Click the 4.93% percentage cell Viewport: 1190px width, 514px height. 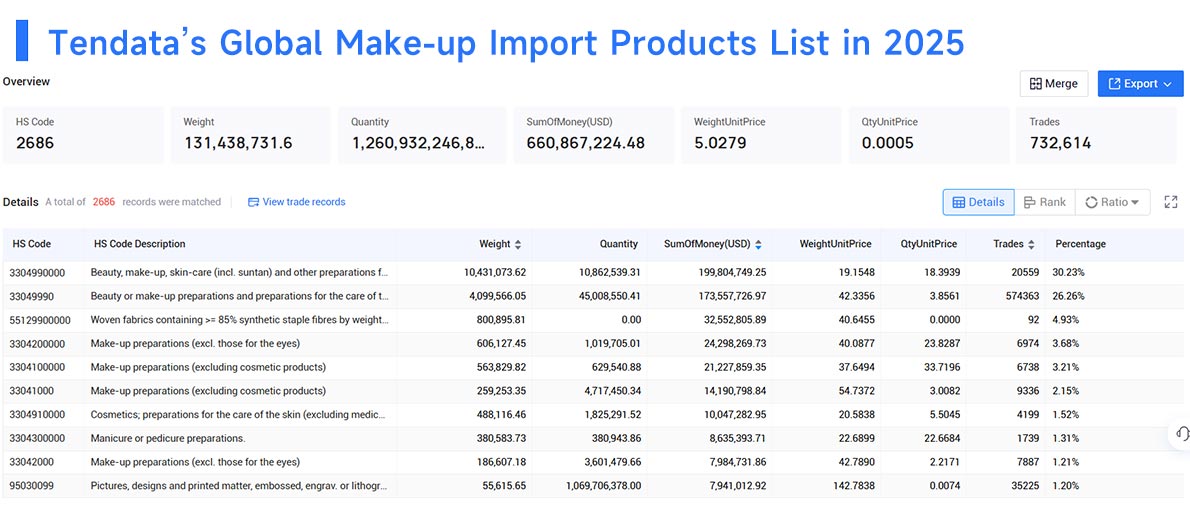click(x=1064, y=320)
